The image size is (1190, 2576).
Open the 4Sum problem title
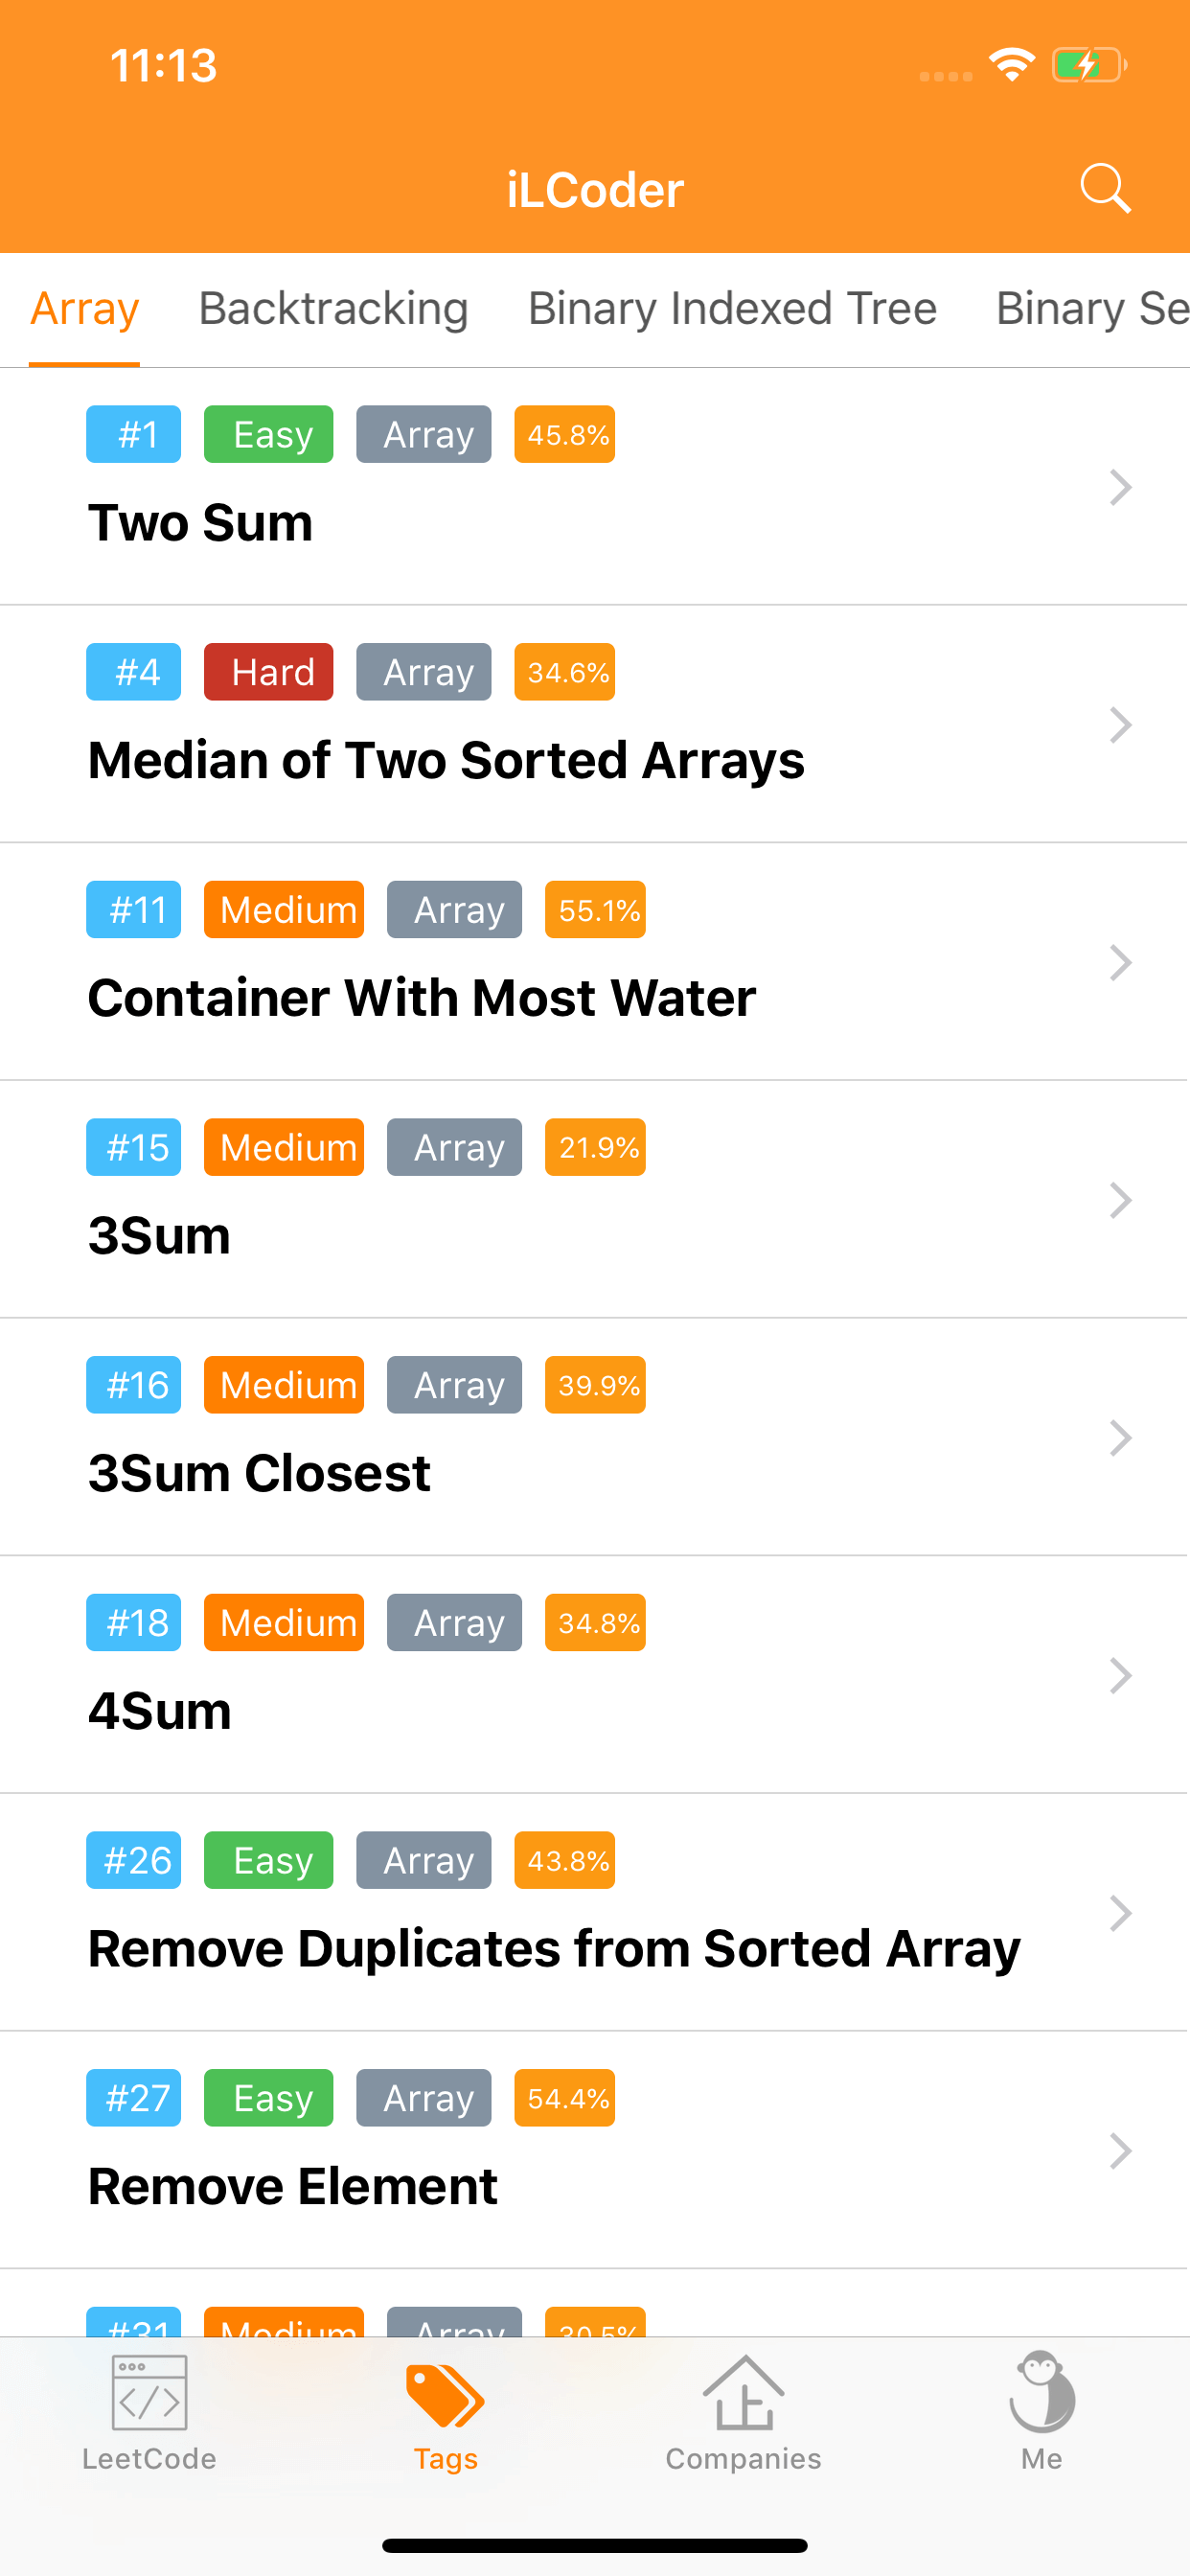tap(160, 1711)
